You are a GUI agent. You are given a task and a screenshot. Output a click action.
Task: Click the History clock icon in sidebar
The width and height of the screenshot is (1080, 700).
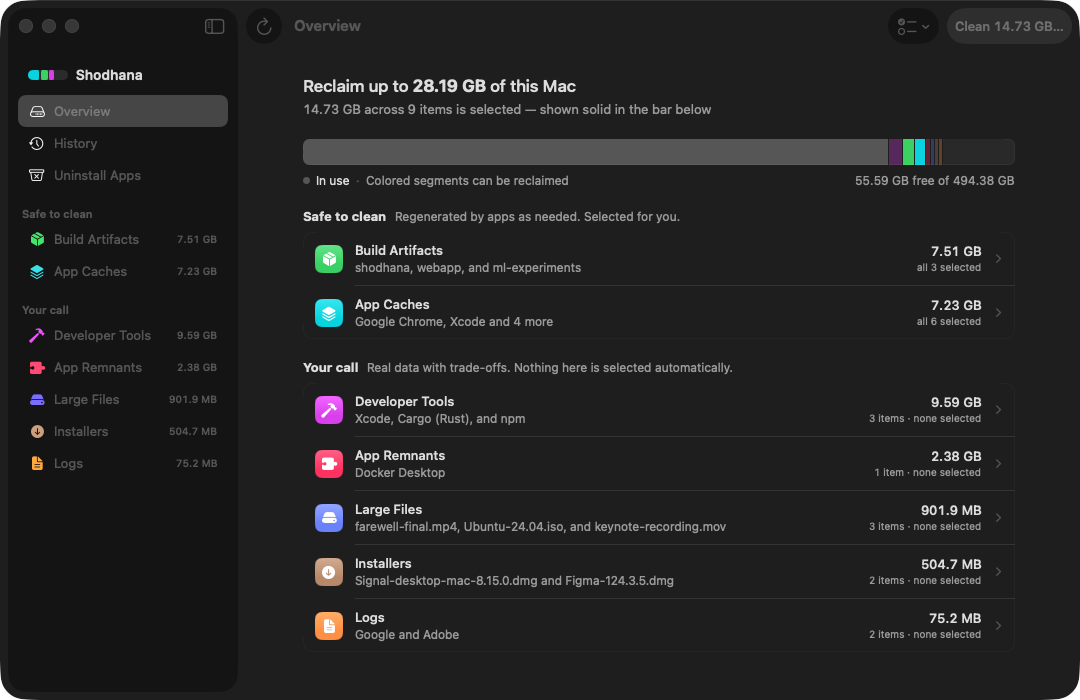pyautogui.click(x=37, y=143)
